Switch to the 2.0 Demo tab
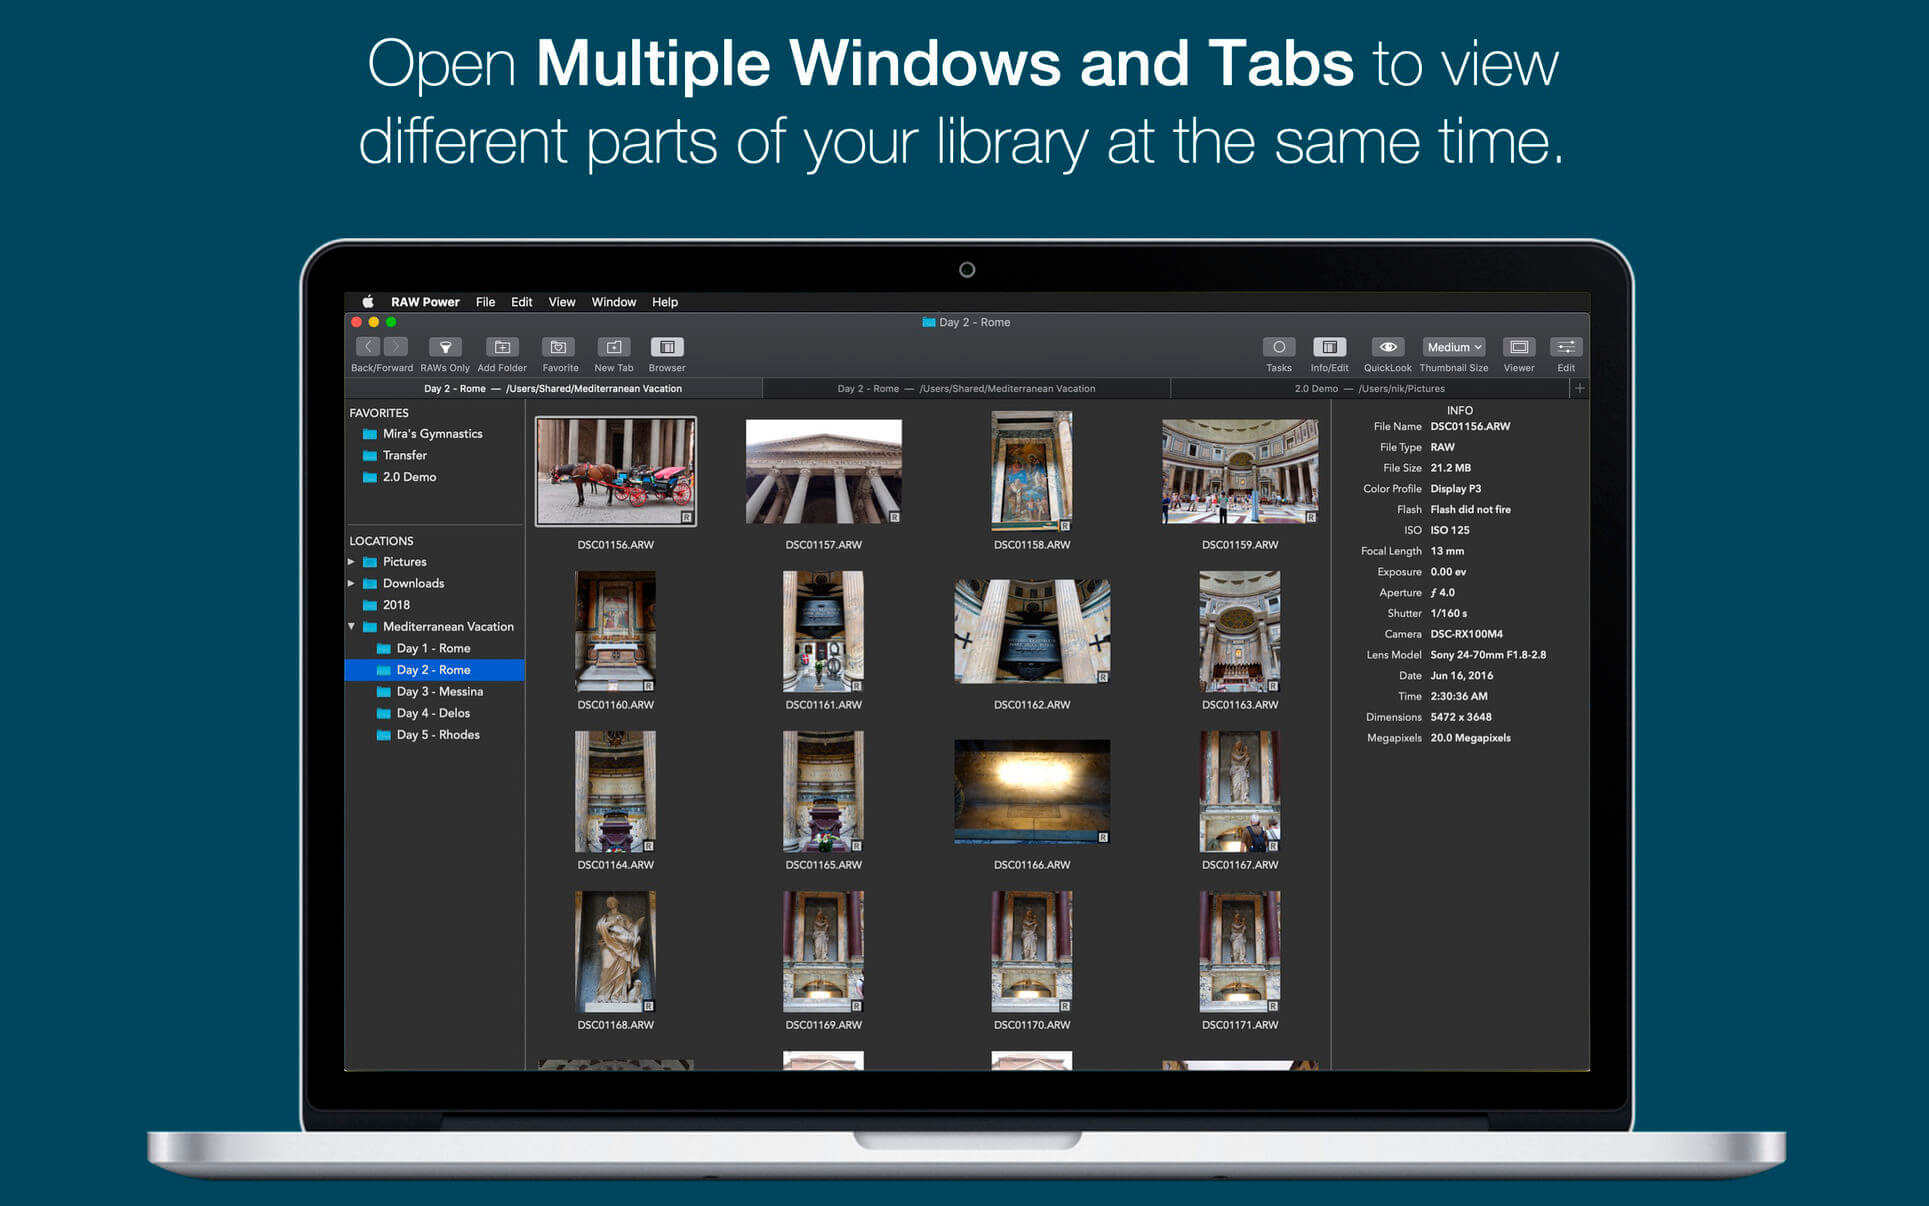 pos(1369,389)
